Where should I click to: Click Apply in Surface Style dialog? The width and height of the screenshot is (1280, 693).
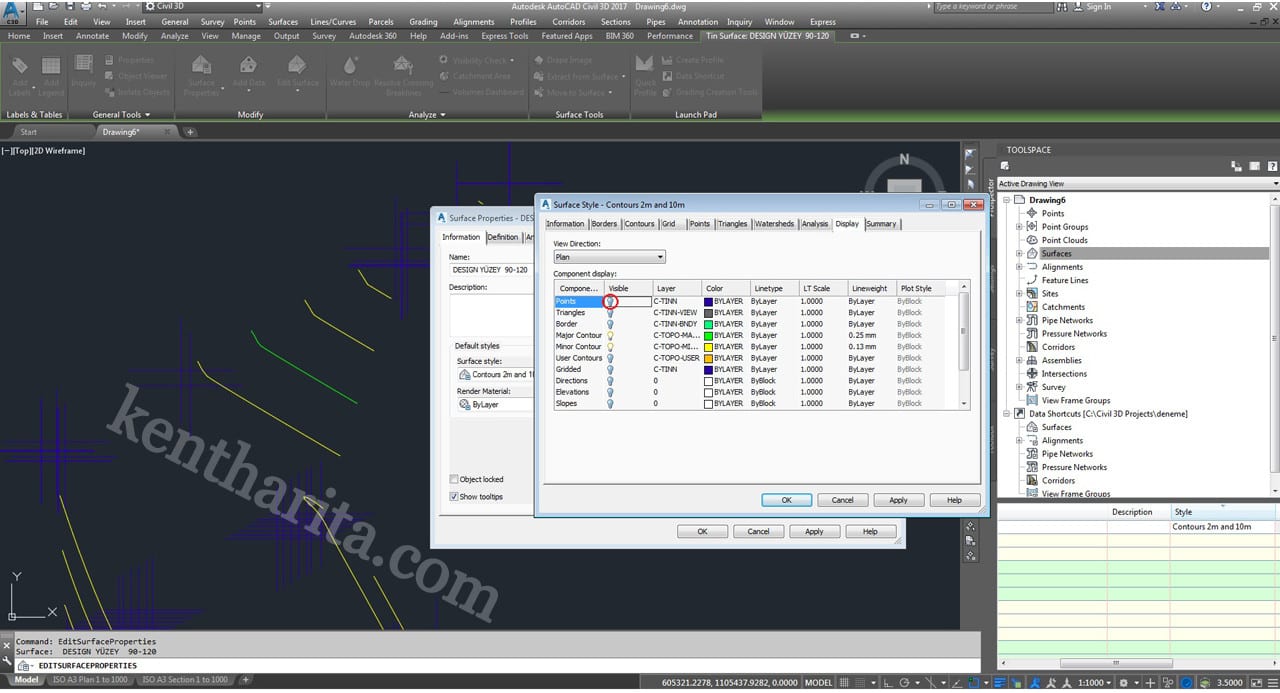point(898,500)
